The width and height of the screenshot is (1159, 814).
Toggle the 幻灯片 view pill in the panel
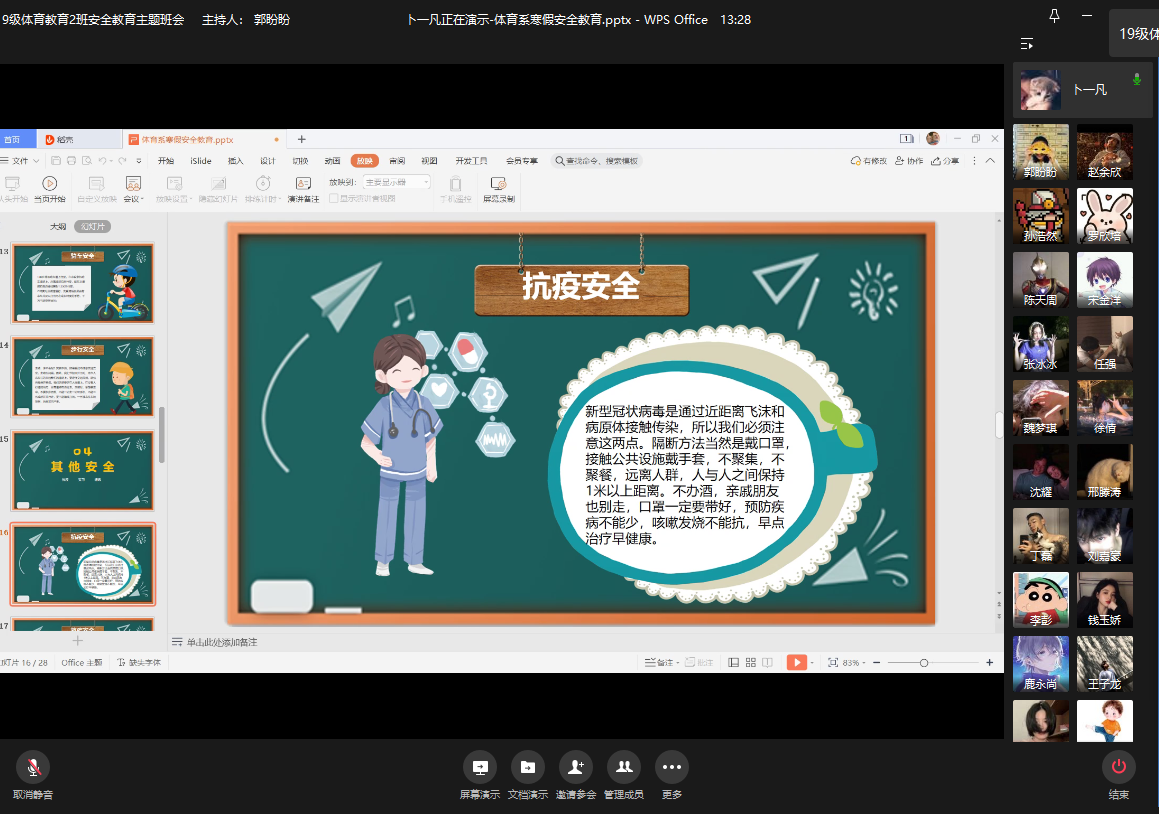pyautogui.click(x=92, y=227)
